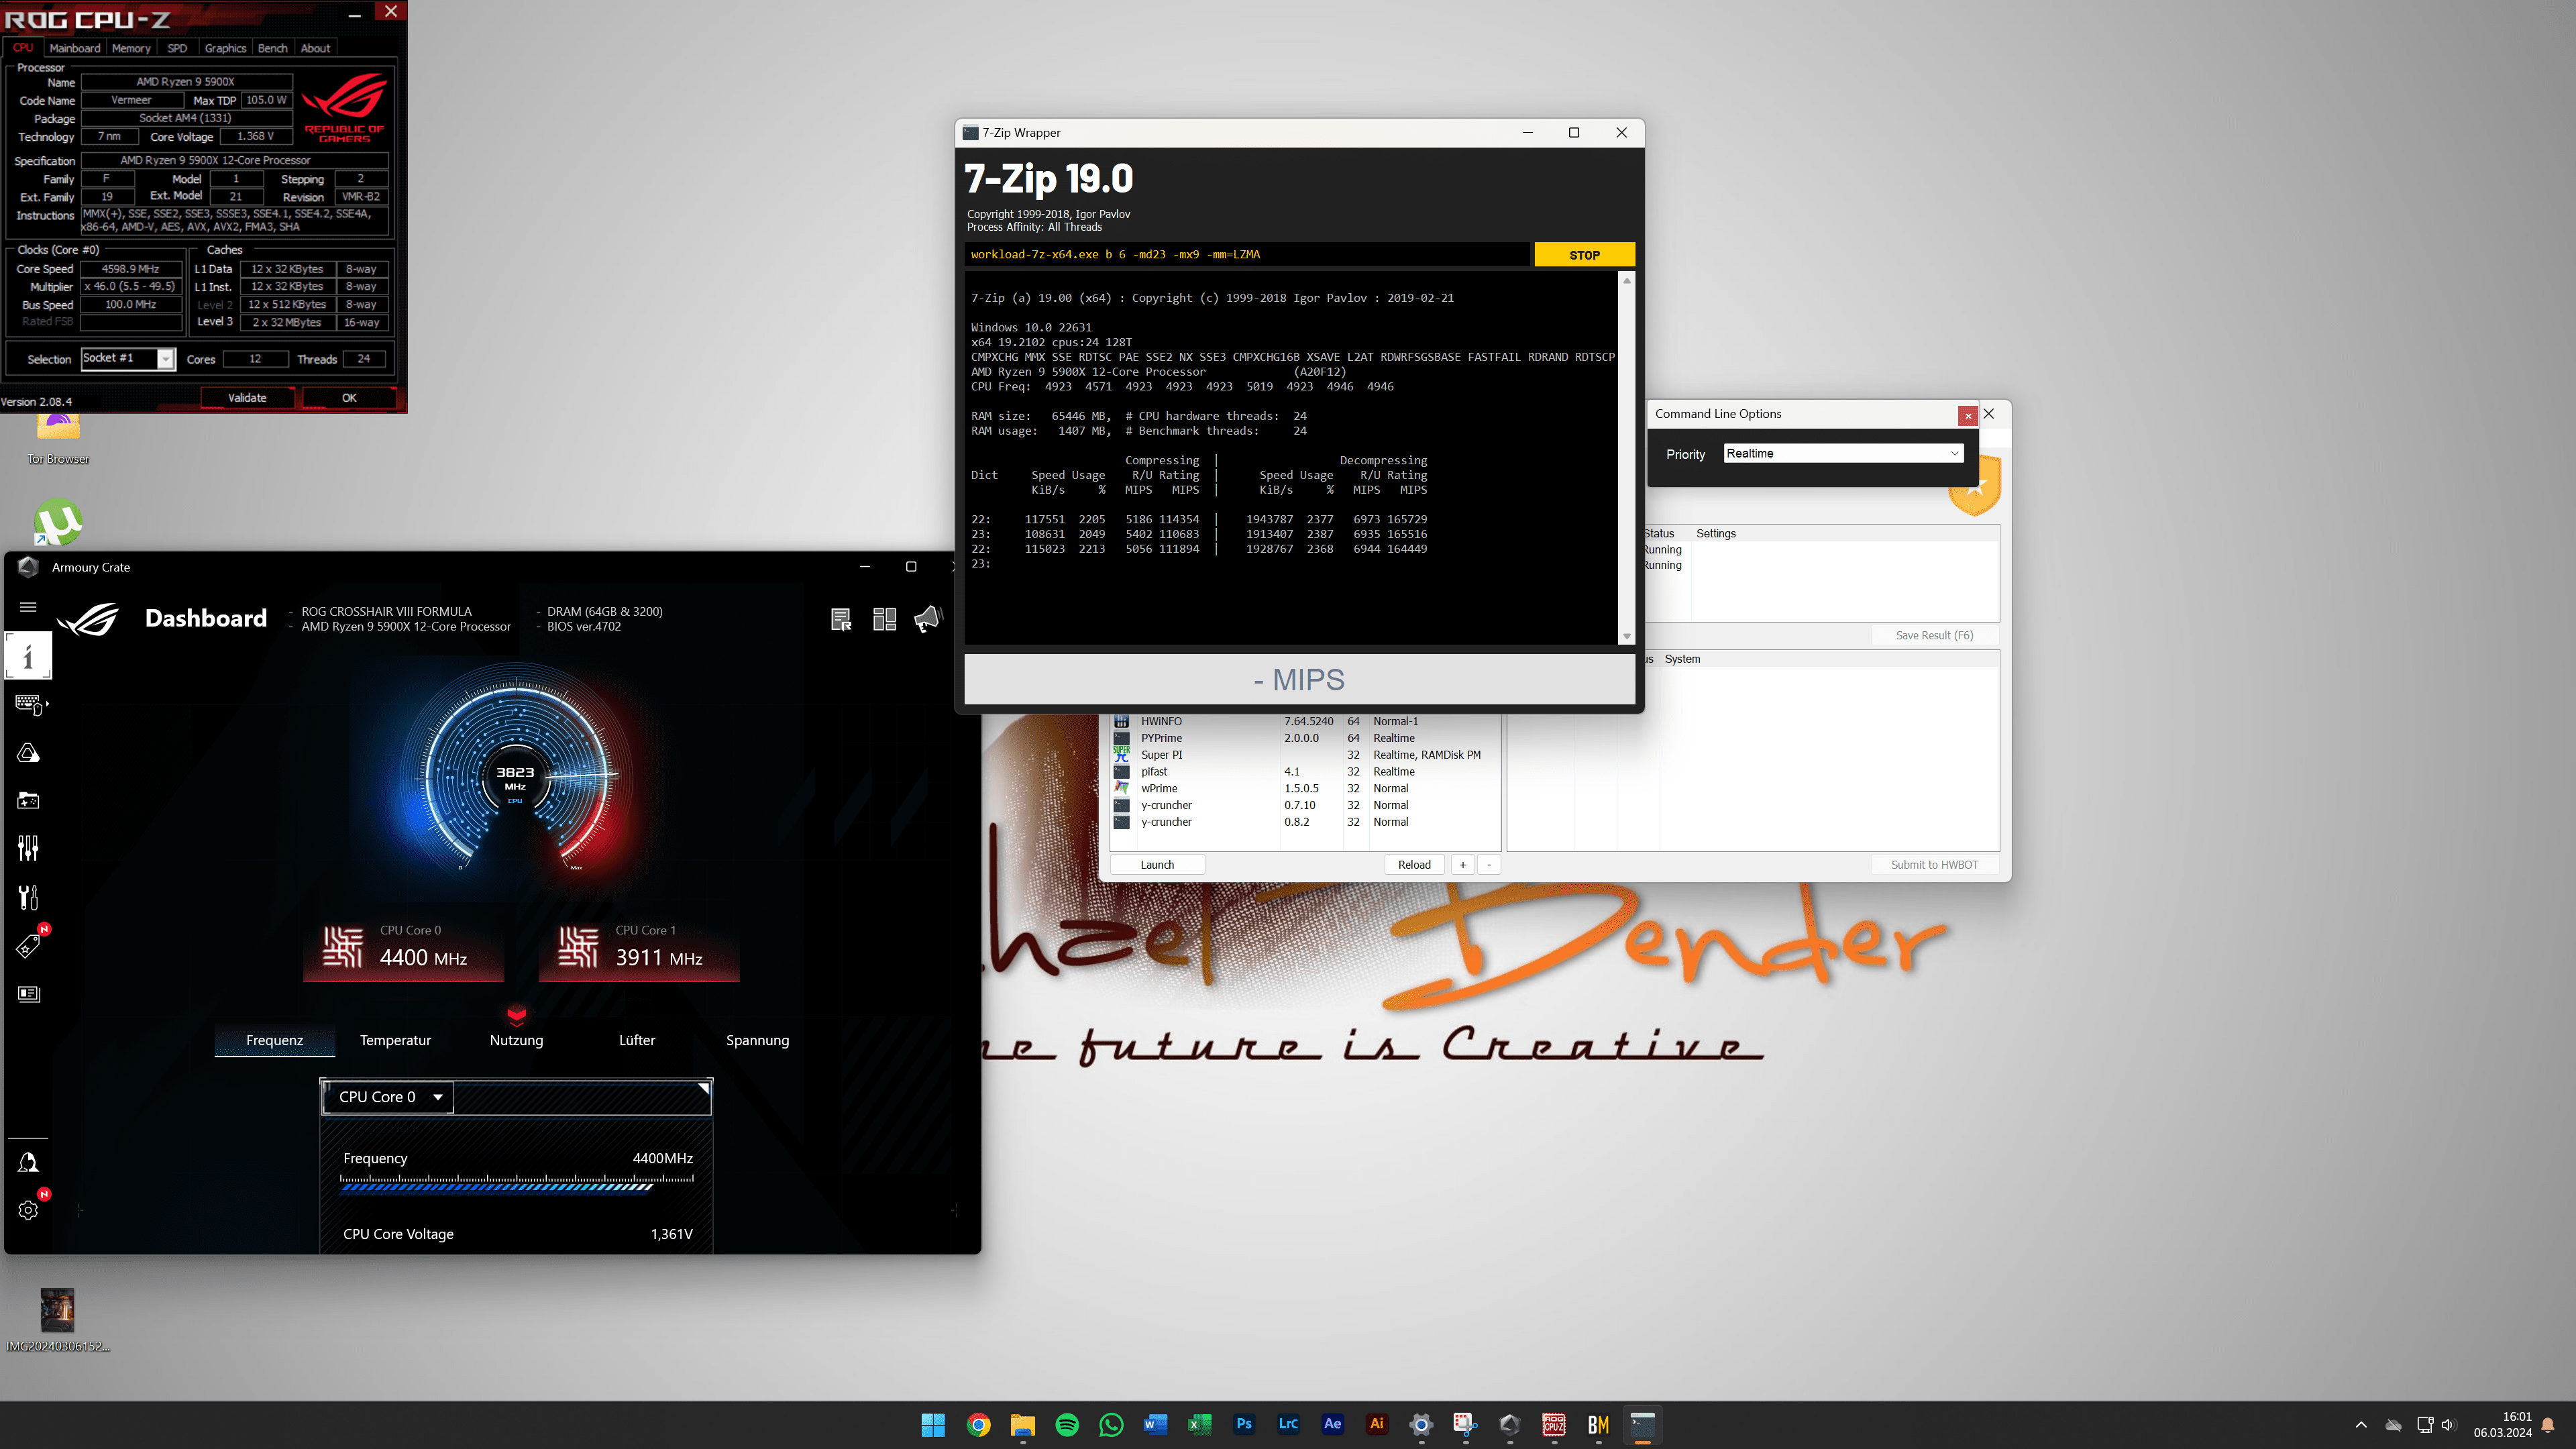Select the y-cruncher 0.8.2 row
This screenshot has height=1449, width=2576.
pos(1305,822)
